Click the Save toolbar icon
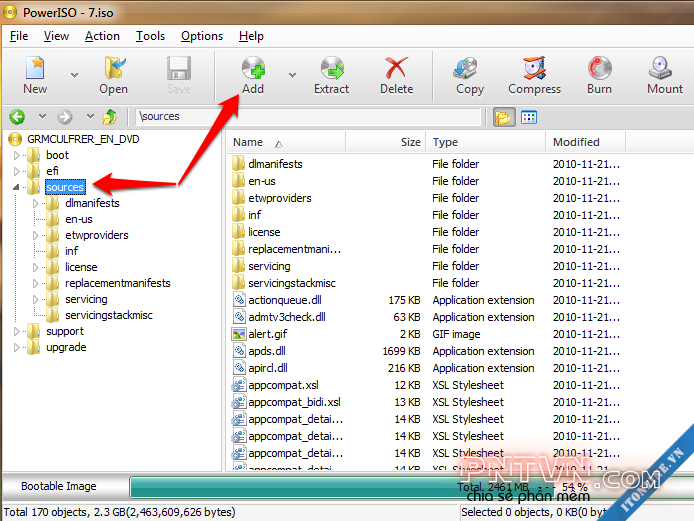694x521 pixels. [179, 69]
